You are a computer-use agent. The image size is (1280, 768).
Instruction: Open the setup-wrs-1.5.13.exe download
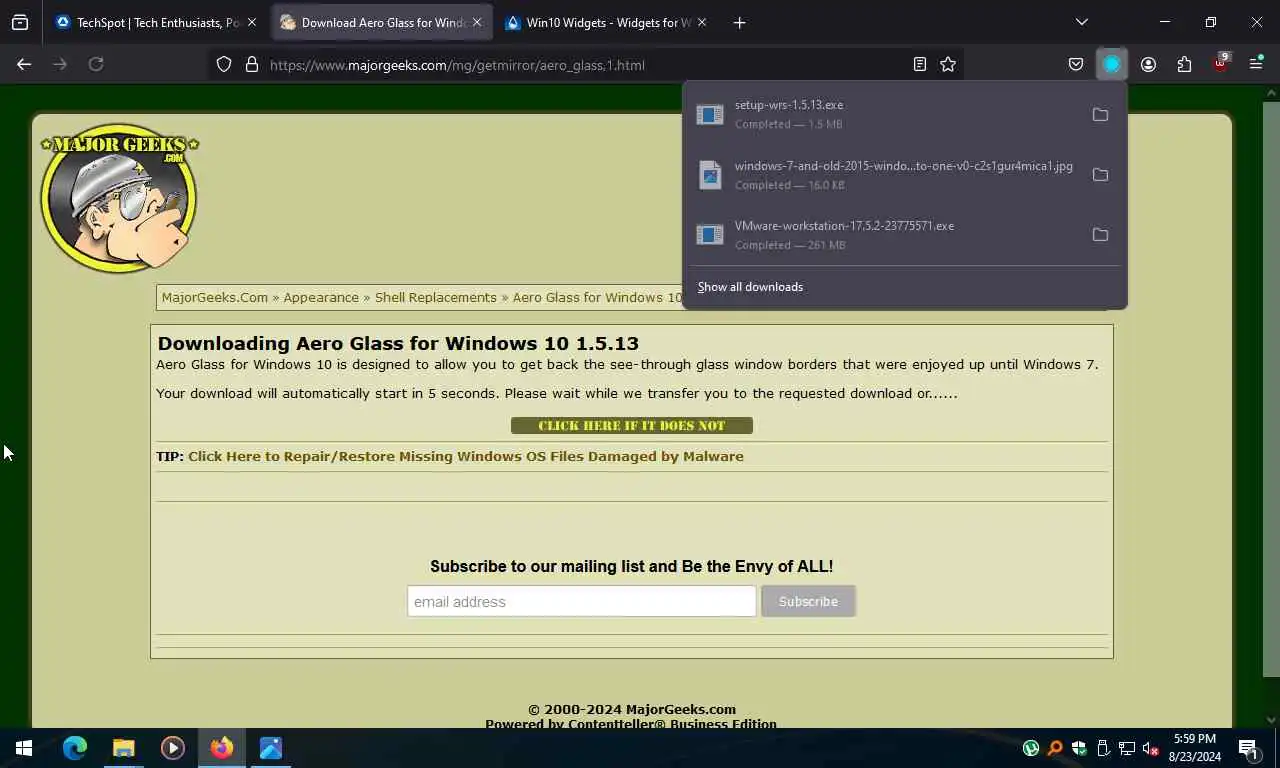(885, 115)
